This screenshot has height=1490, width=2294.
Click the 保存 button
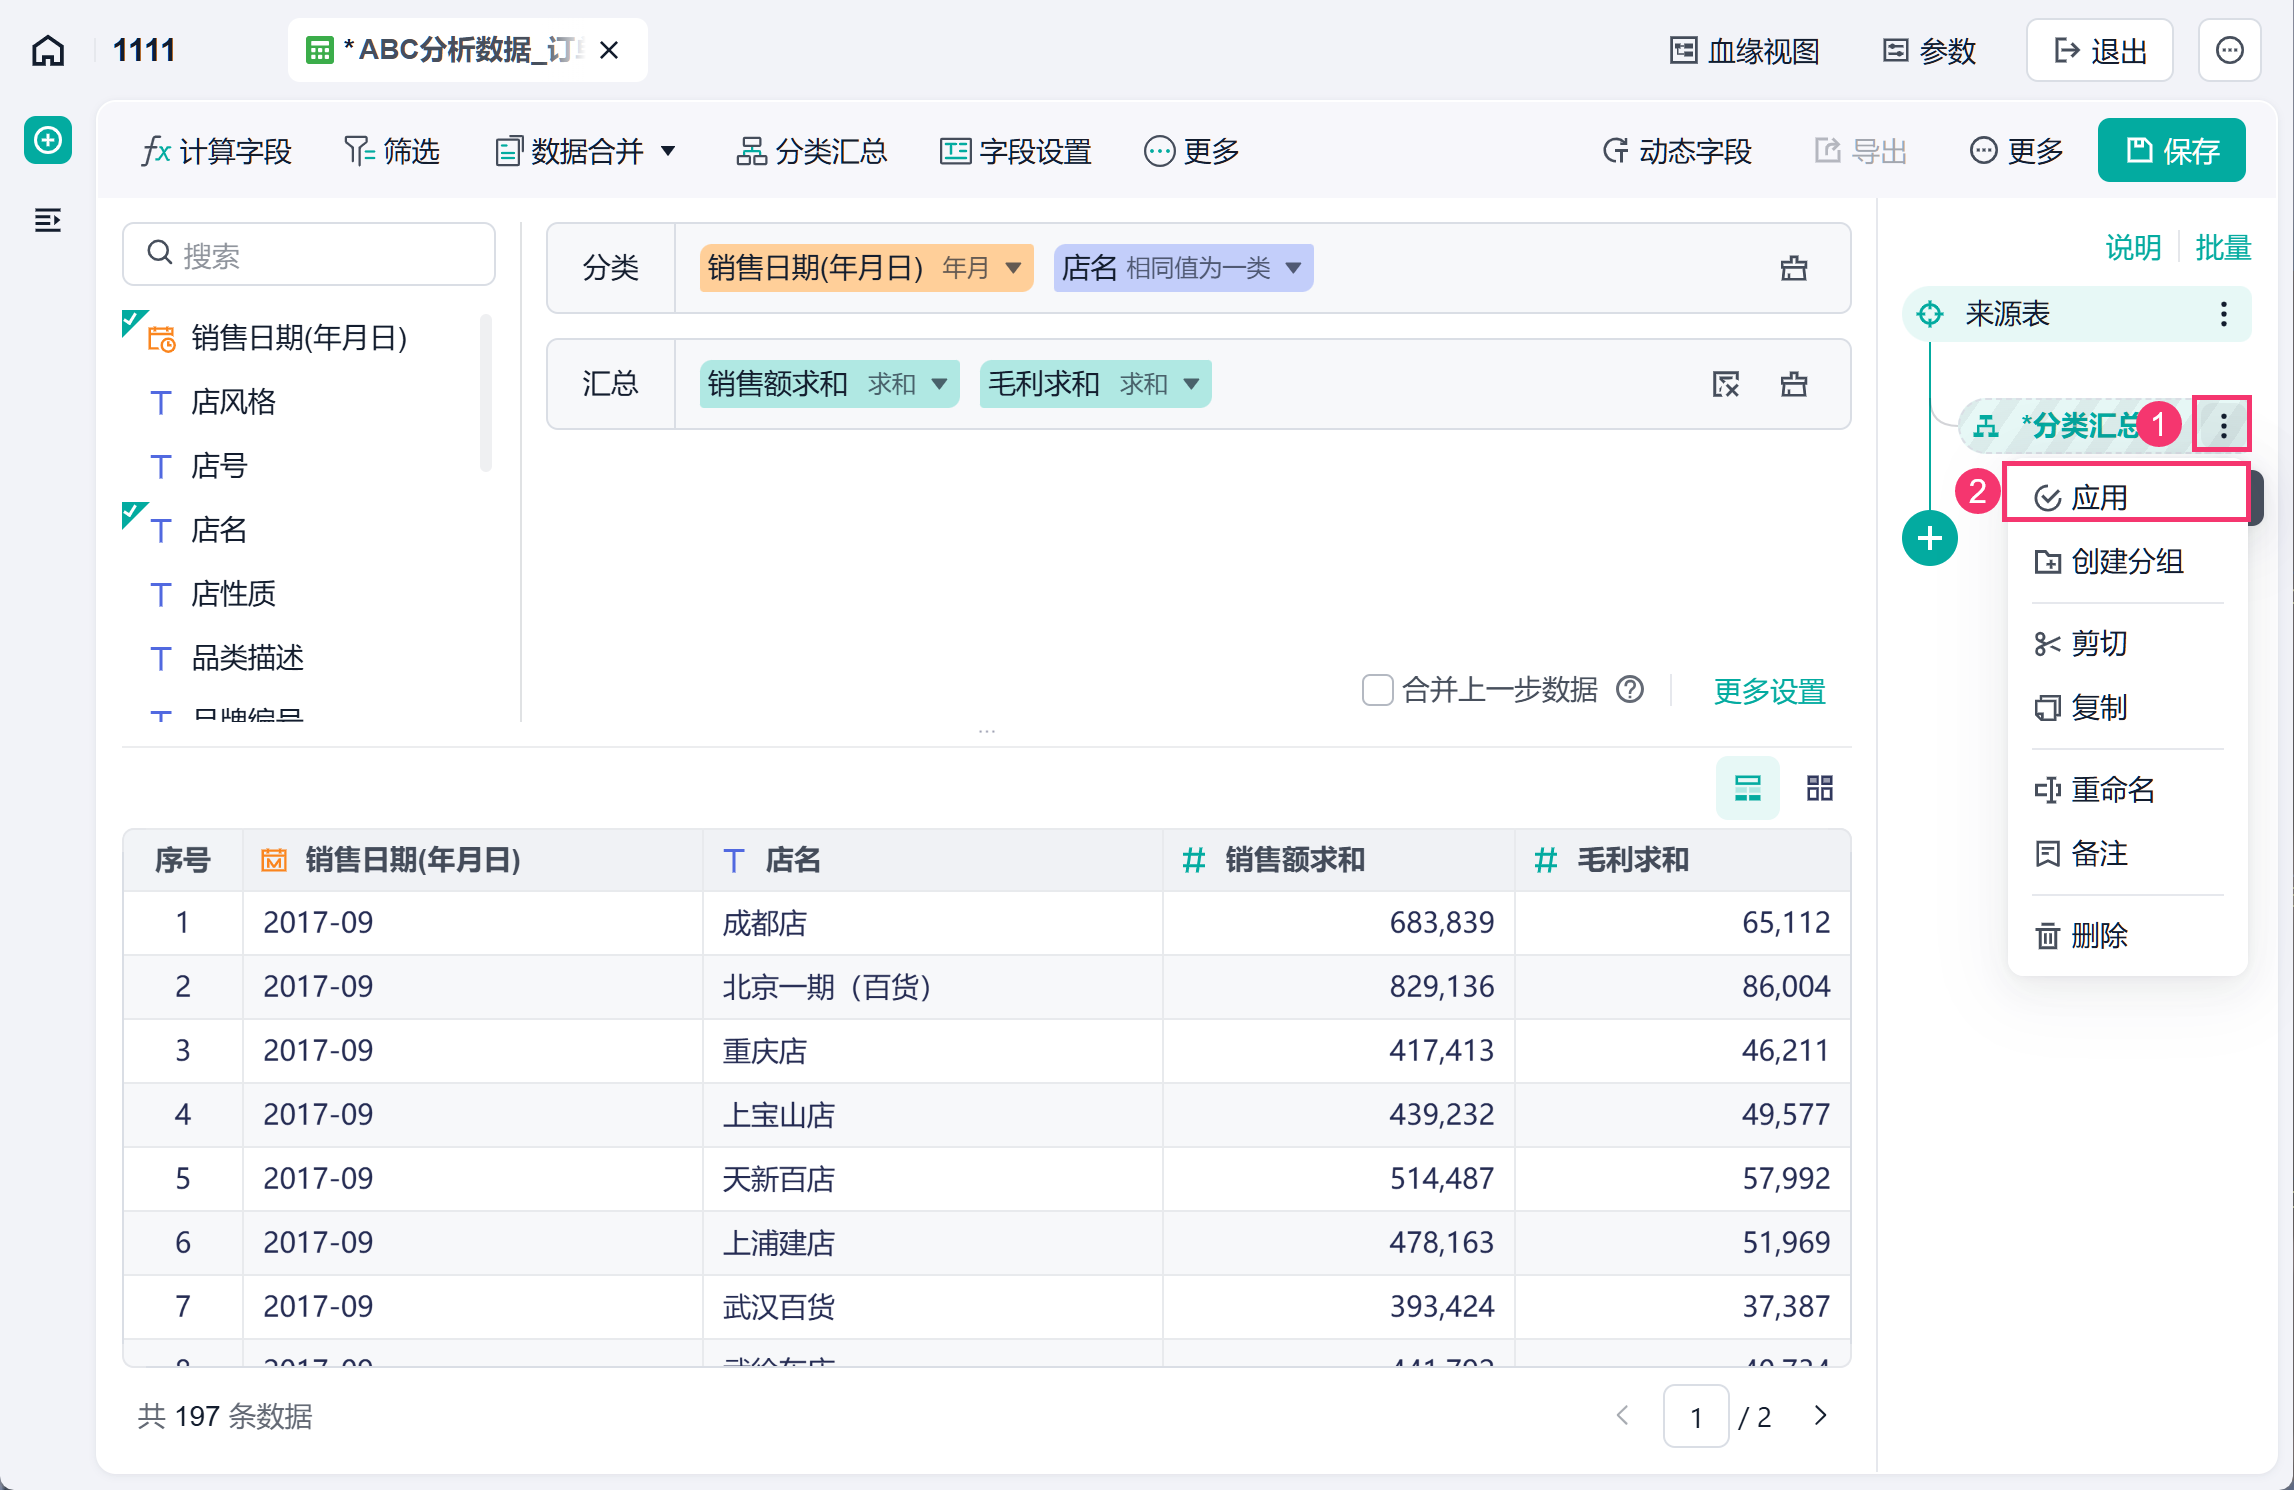pyautogui.click(x=2171, y=150)
